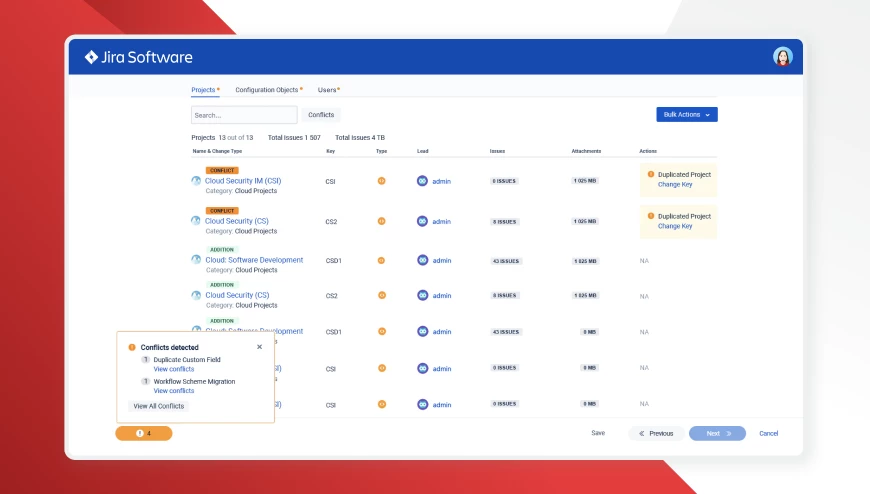The width and height of the screenshot is (870, 494).
Task: Click the Key column header
Action: point(331,151)
